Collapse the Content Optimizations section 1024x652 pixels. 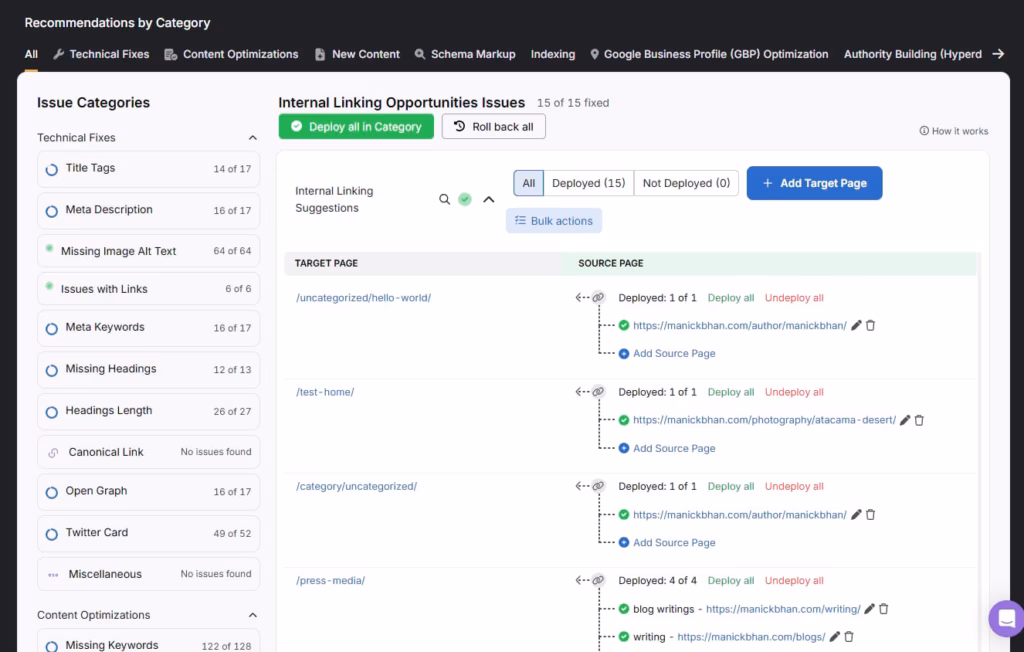pyautogui.click(x=252, y=615)
